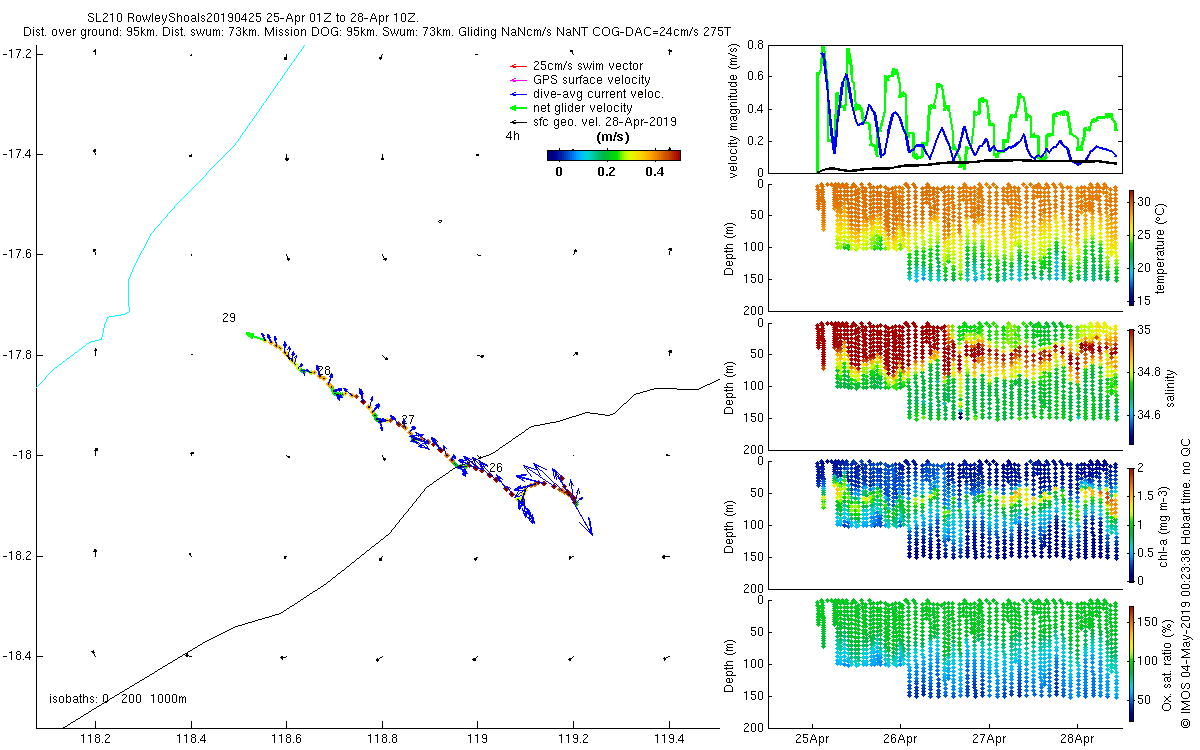The height and width of the screenshot is (750, 1200).
Task: Click the 119.2 longitude tick label
Action: pyautogui.click(x=573, y=741)
